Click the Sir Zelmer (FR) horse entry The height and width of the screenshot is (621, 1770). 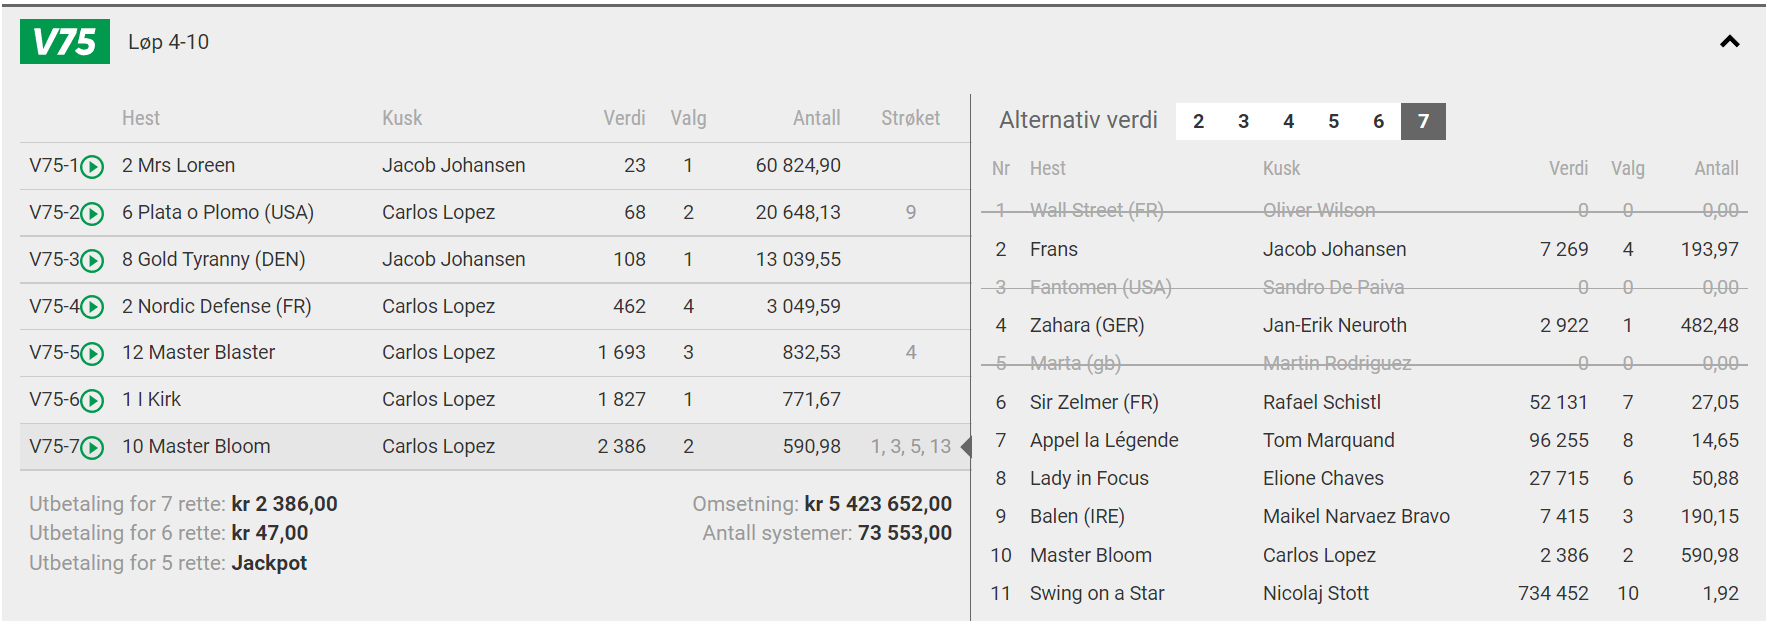pos(1094,402)
